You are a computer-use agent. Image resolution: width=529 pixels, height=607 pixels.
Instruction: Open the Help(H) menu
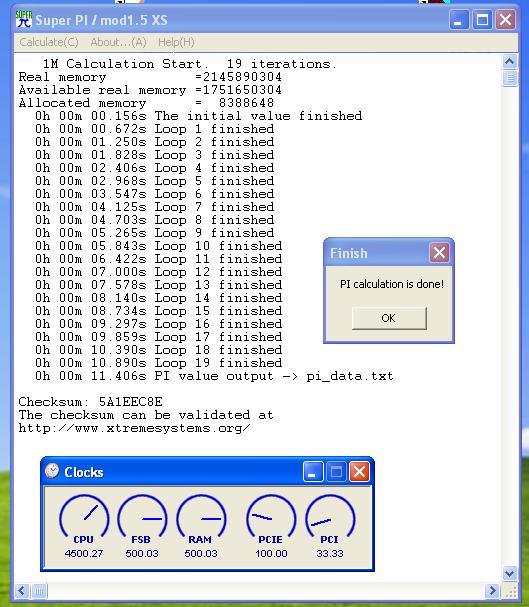[x=176, y=42]
